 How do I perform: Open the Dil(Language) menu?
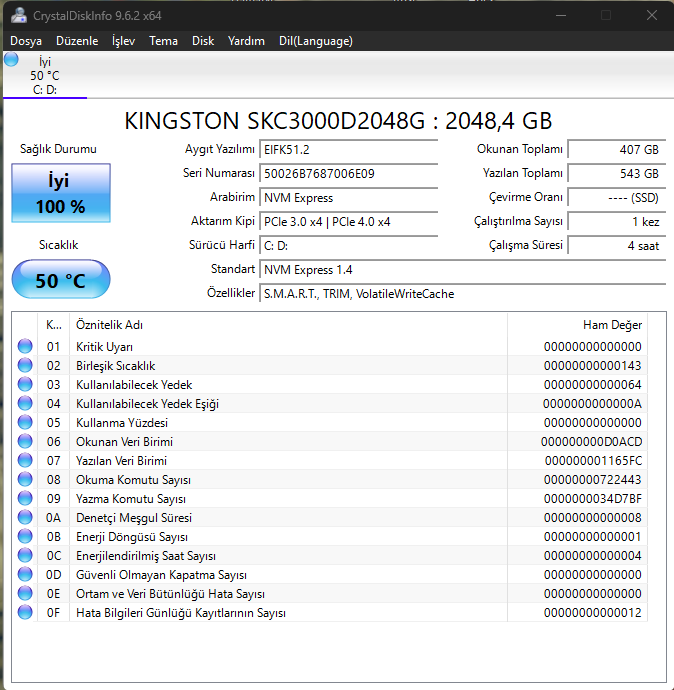pyautogui.click(x=315, y=41)
